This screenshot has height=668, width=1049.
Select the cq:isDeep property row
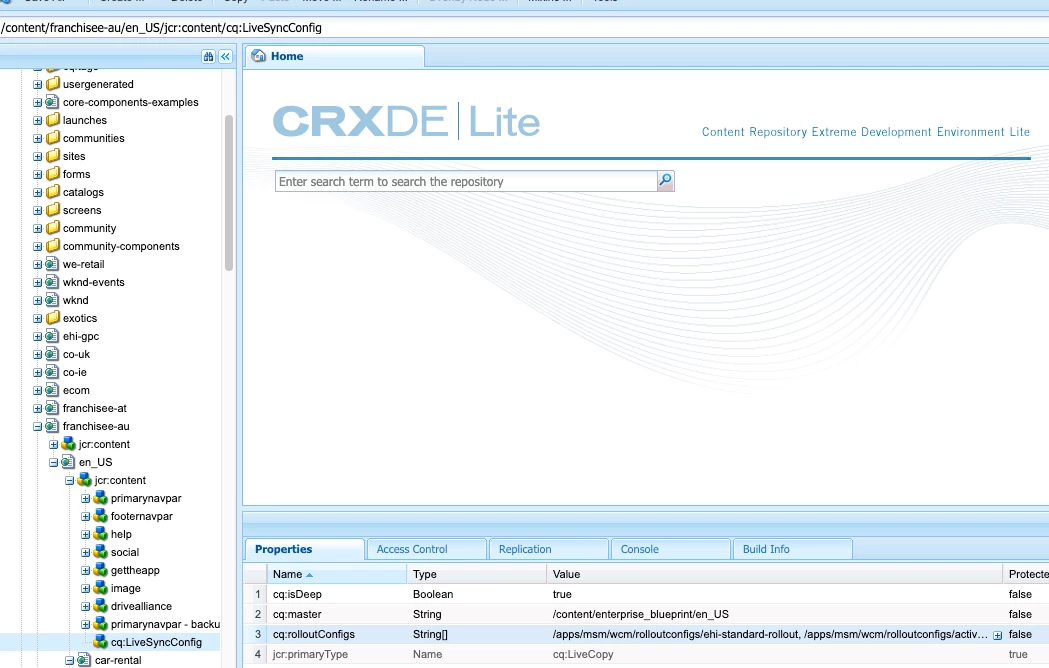point(646,594)
